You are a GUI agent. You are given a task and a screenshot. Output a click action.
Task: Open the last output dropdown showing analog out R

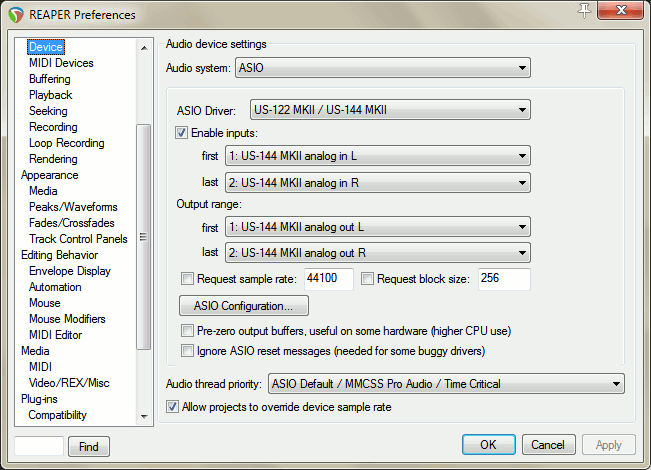[x=378, y=253]
